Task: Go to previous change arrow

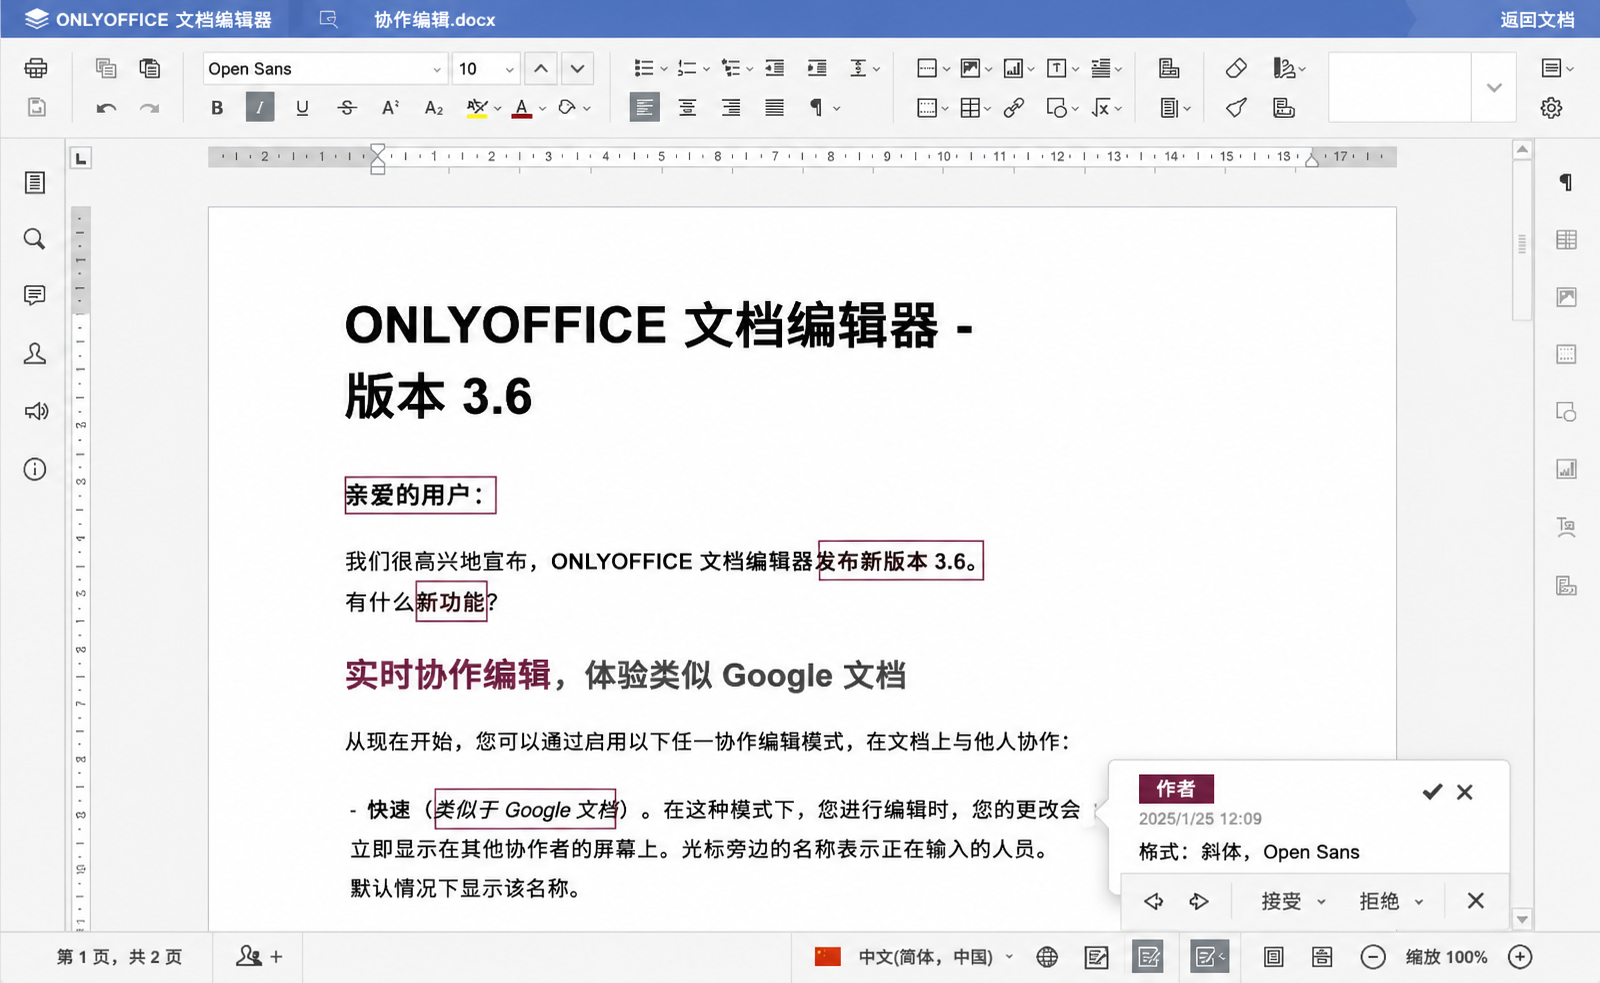Action: (1154, 901)
